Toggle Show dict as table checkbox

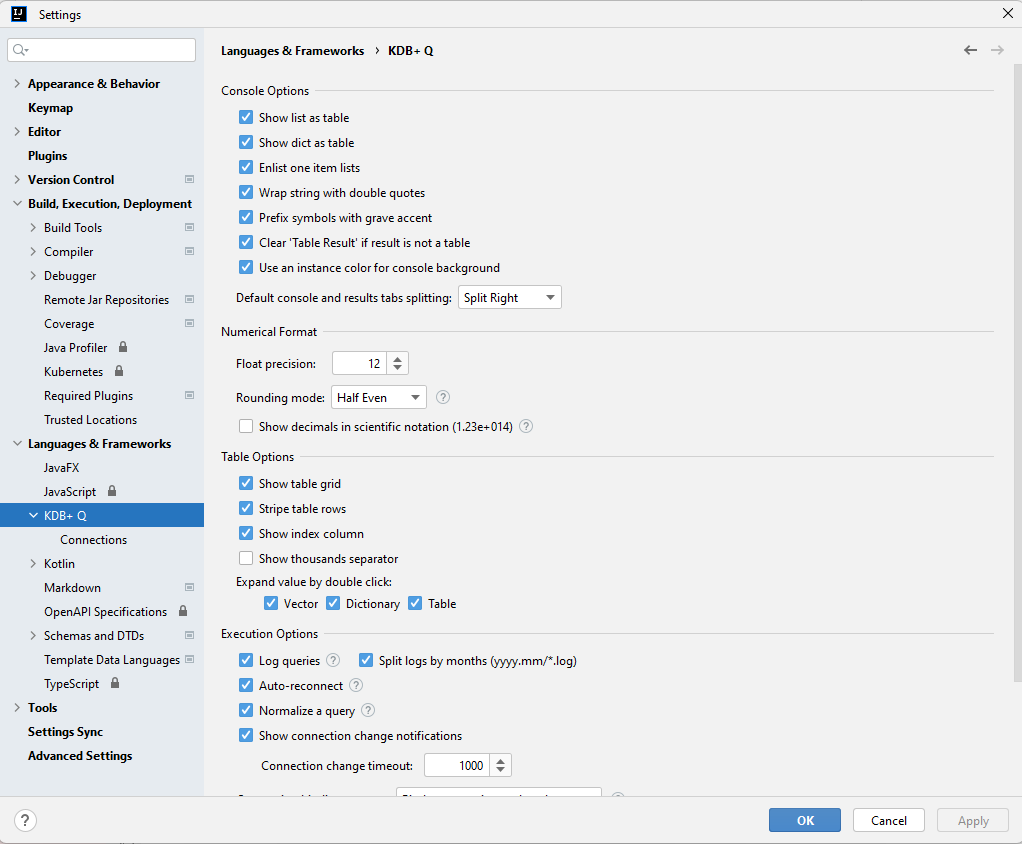click(x=246, y=142)
